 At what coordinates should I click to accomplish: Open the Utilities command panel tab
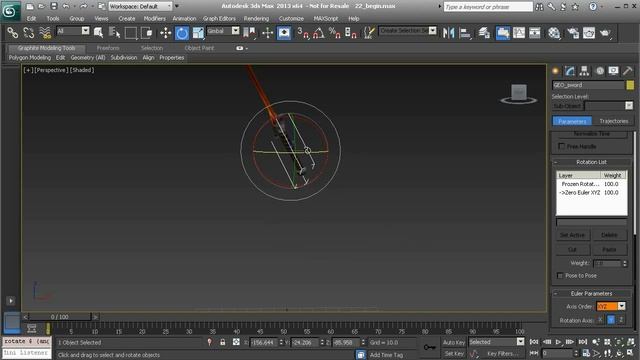point(628,71)
